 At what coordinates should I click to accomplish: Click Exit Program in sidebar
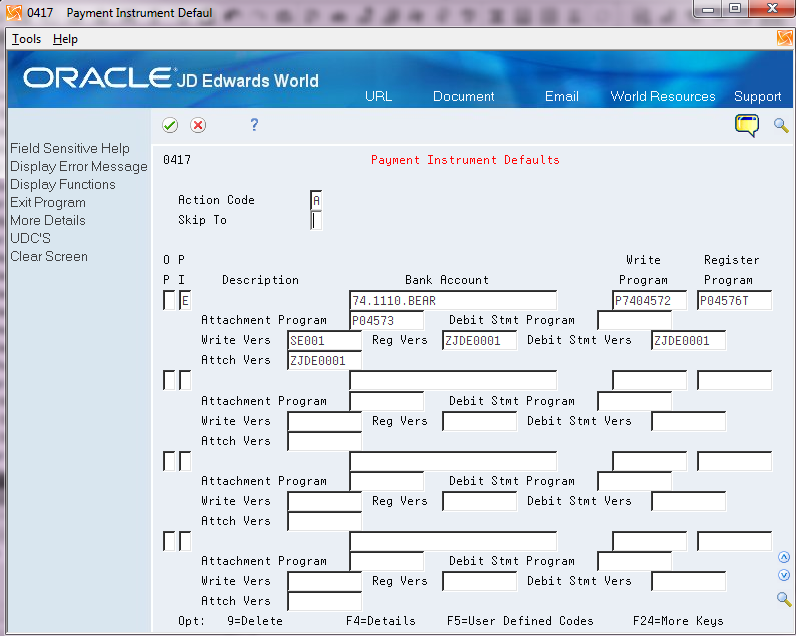48,203
